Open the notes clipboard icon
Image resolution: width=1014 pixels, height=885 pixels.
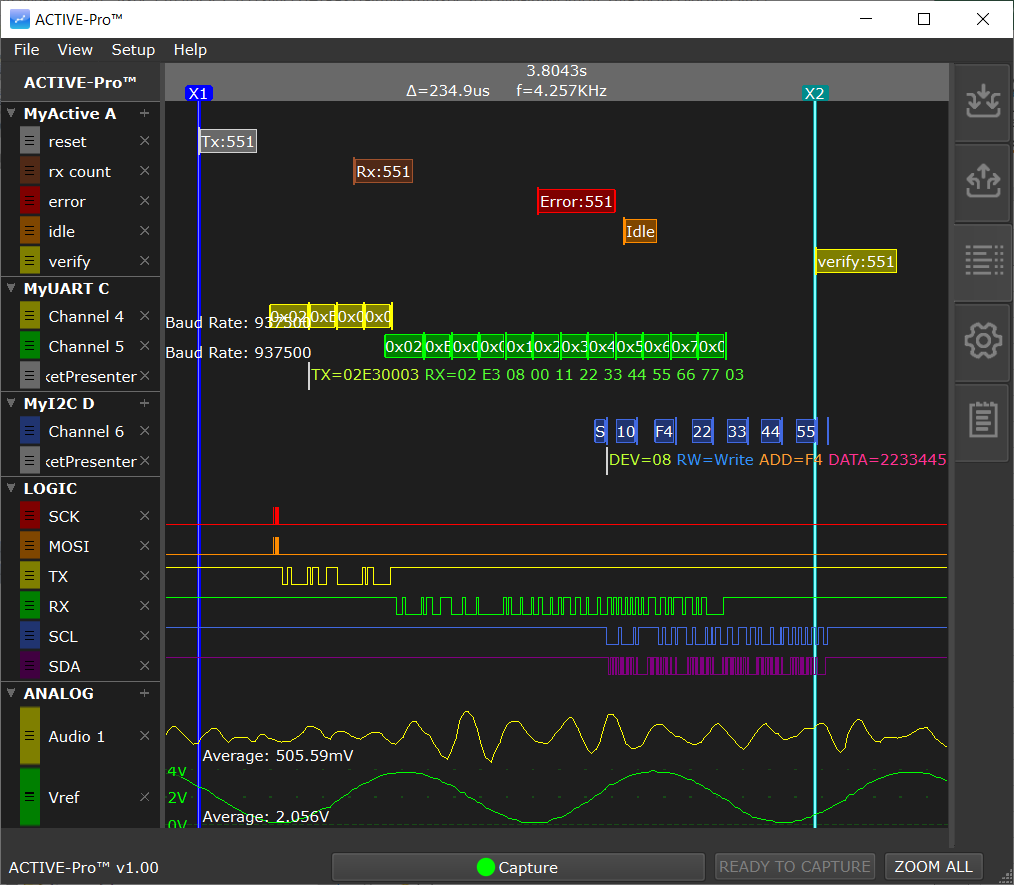(982, 420)
